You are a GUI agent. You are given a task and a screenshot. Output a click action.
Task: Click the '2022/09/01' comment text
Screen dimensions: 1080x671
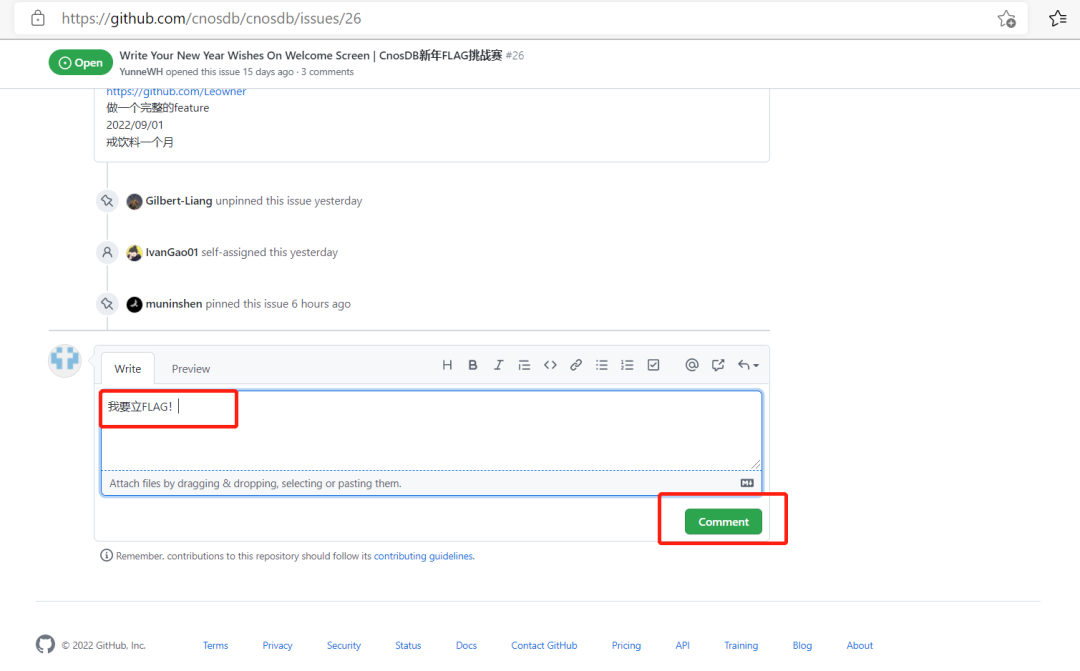pos(135,125)
